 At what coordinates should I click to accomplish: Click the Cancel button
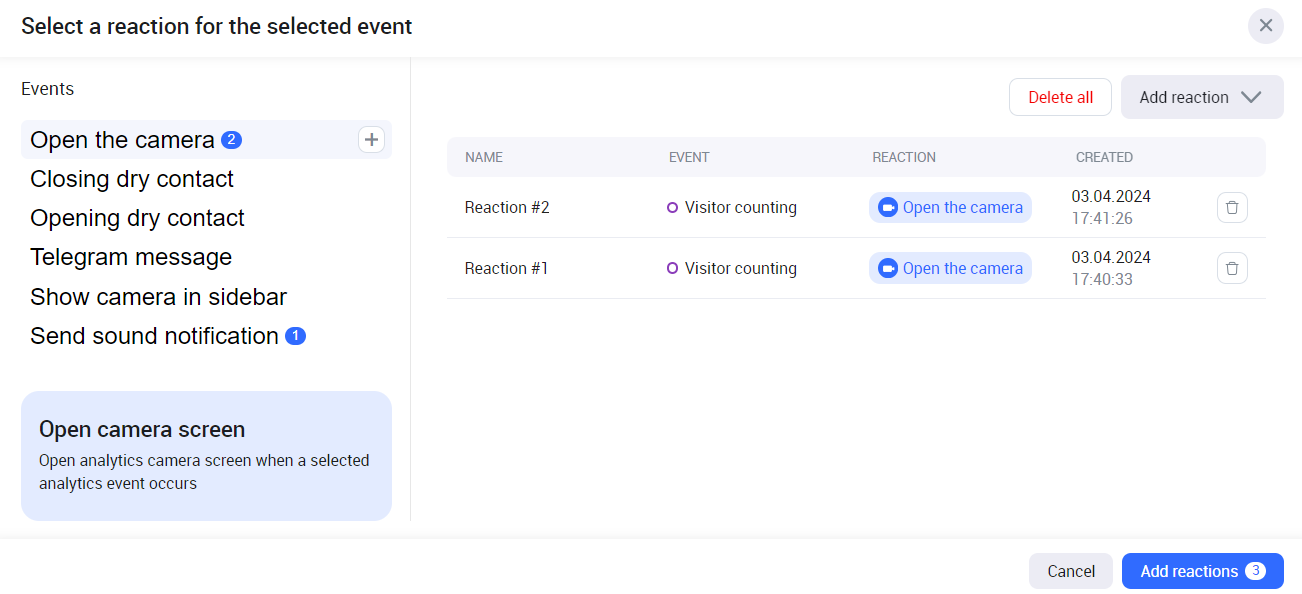pos(1070,571)
